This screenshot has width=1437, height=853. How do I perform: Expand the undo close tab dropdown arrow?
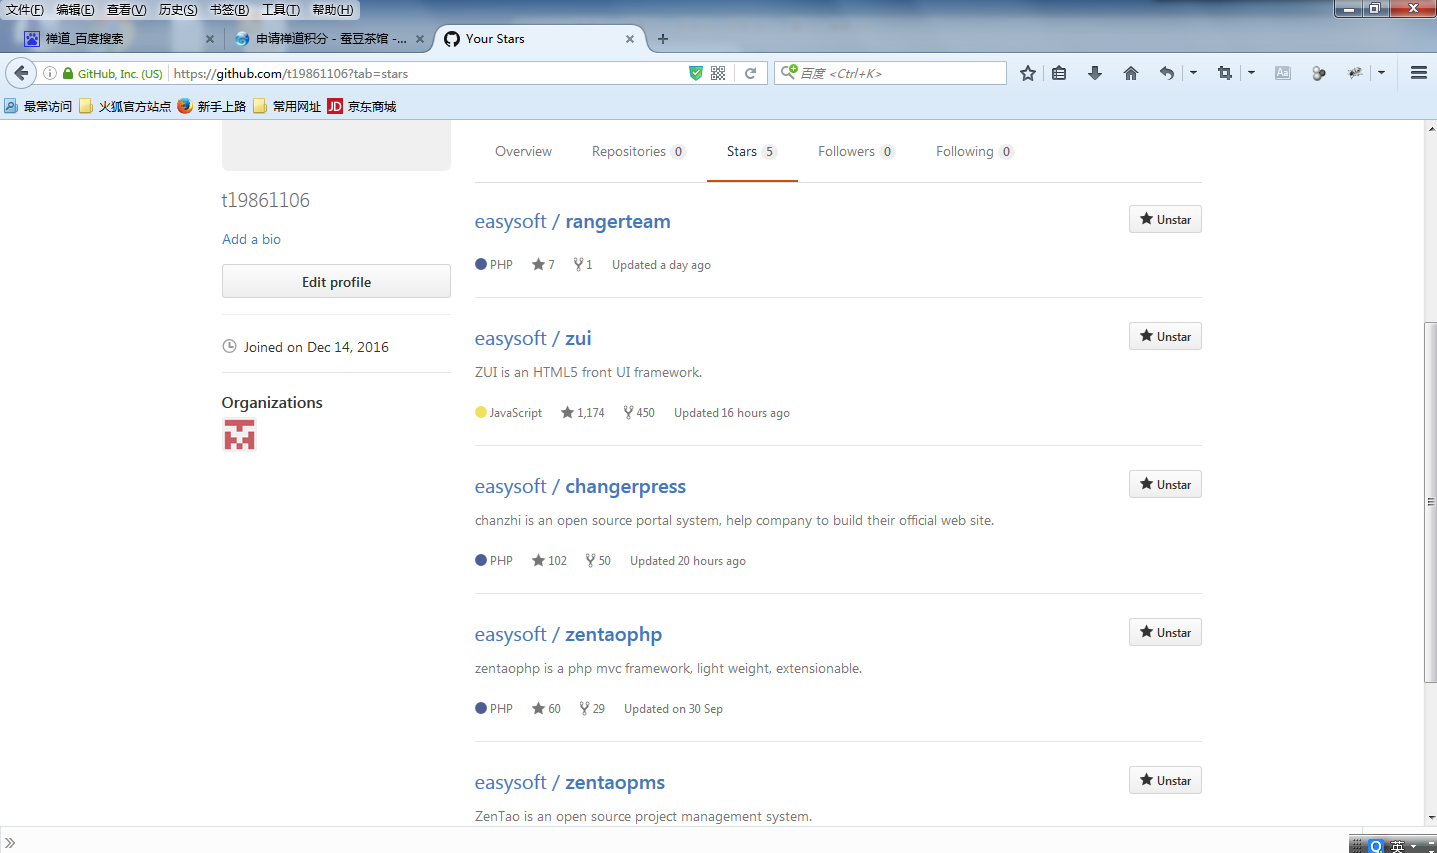point(1193,73)
